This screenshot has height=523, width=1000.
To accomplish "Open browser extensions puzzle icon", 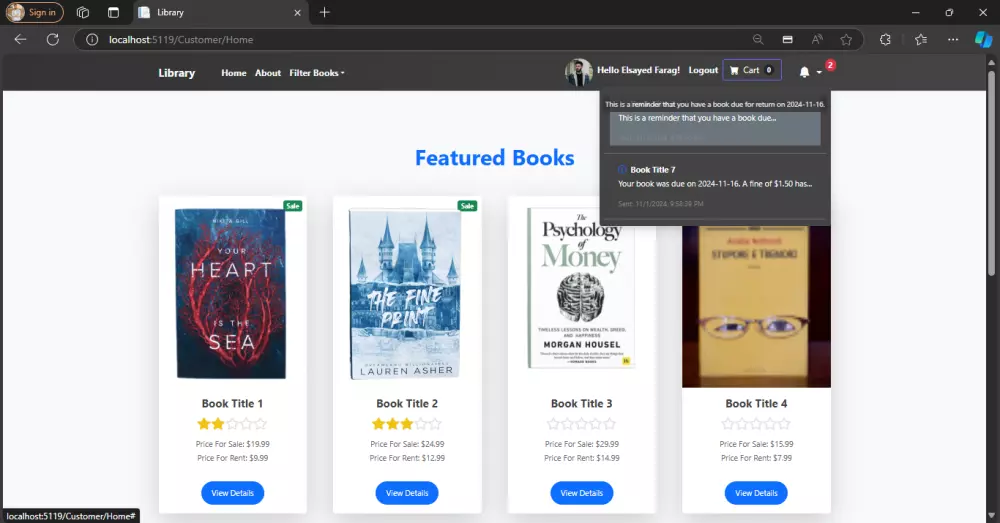I will [x=885, y=39].
